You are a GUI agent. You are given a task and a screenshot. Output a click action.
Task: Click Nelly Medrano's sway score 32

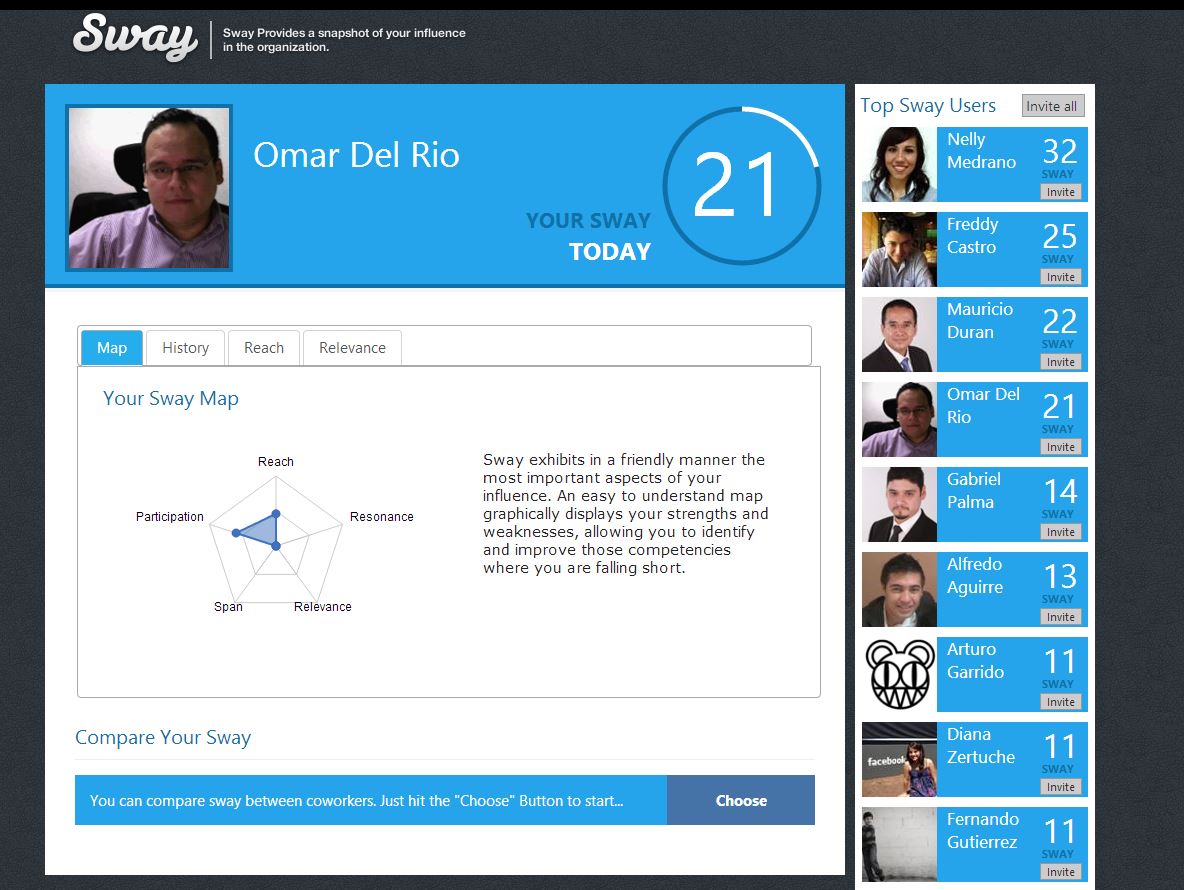[1059, 151]
